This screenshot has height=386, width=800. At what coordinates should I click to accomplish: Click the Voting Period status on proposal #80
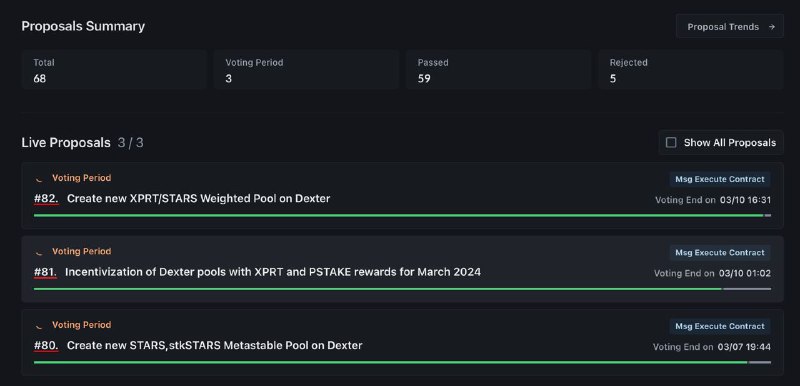click(x=82, y=325)
